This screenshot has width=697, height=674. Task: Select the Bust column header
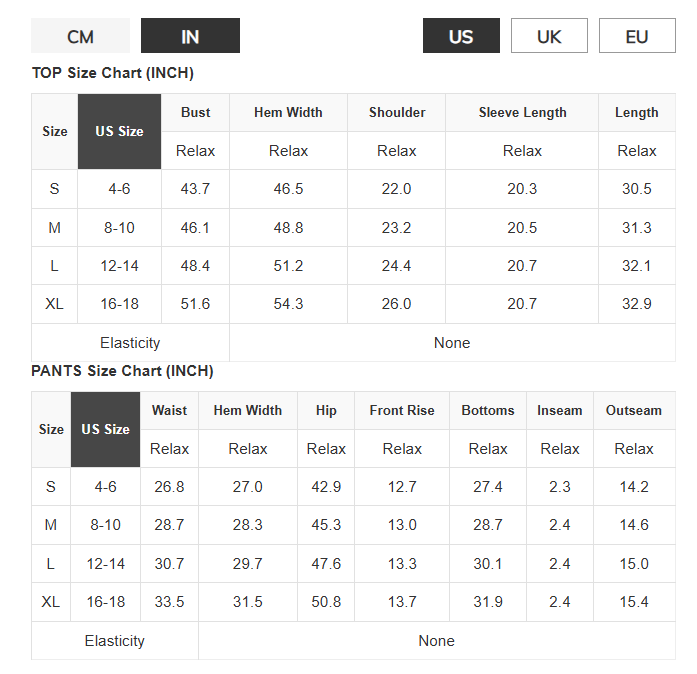[x=195, y=112]
